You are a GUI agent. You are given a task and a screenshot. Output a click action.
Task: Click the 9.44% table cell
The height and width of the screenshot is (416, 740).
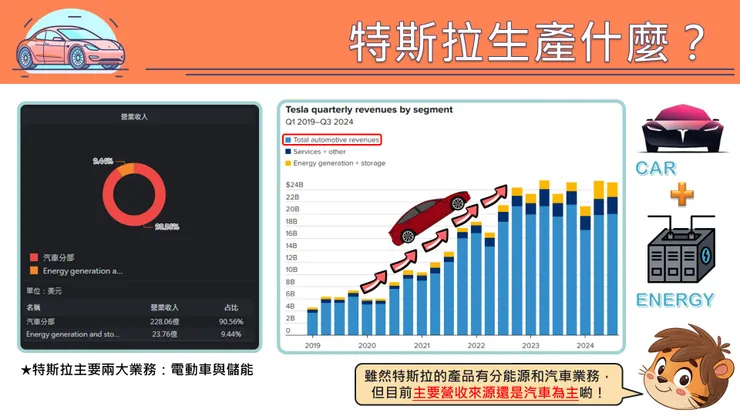231,334
